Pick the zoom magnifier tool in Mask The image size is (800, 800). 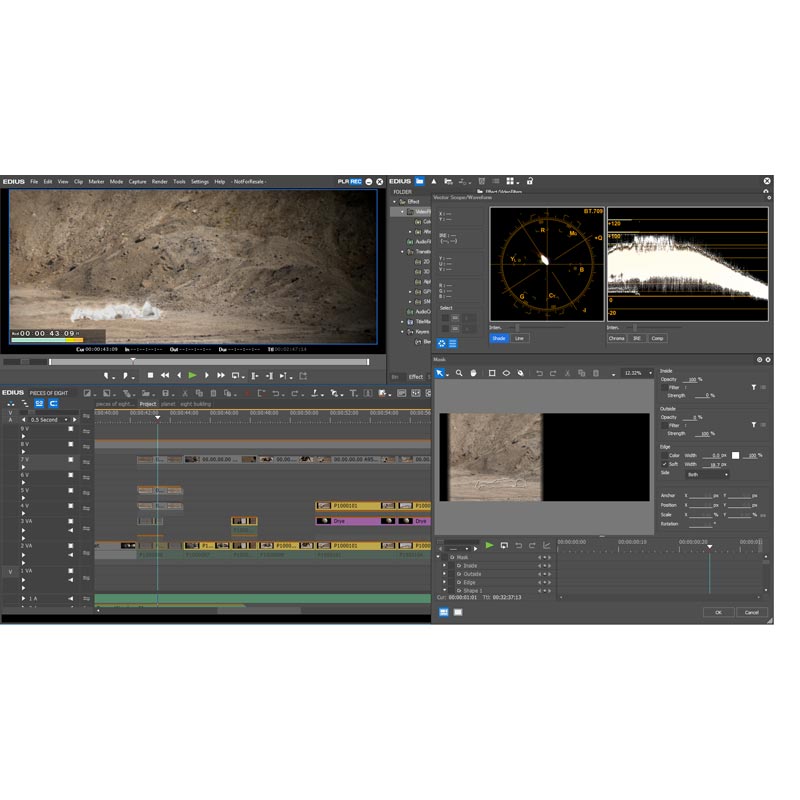coord(459,373)
